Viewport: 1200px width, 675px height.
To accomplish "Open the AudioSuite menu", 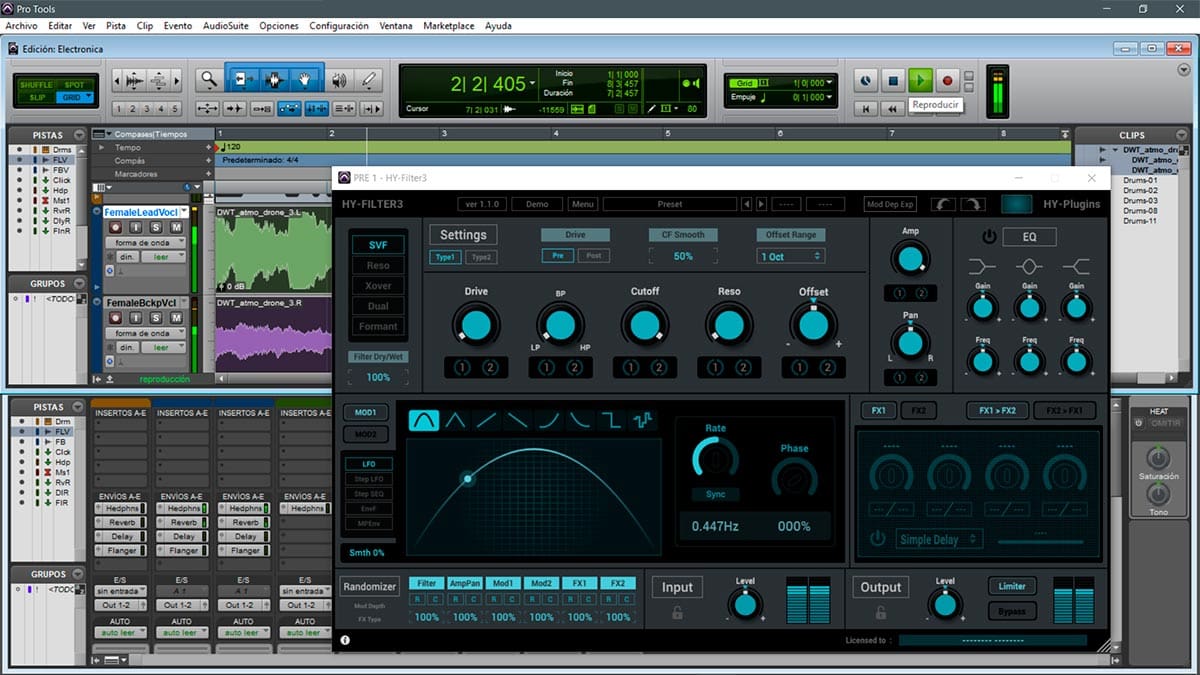I will (226, 26).
